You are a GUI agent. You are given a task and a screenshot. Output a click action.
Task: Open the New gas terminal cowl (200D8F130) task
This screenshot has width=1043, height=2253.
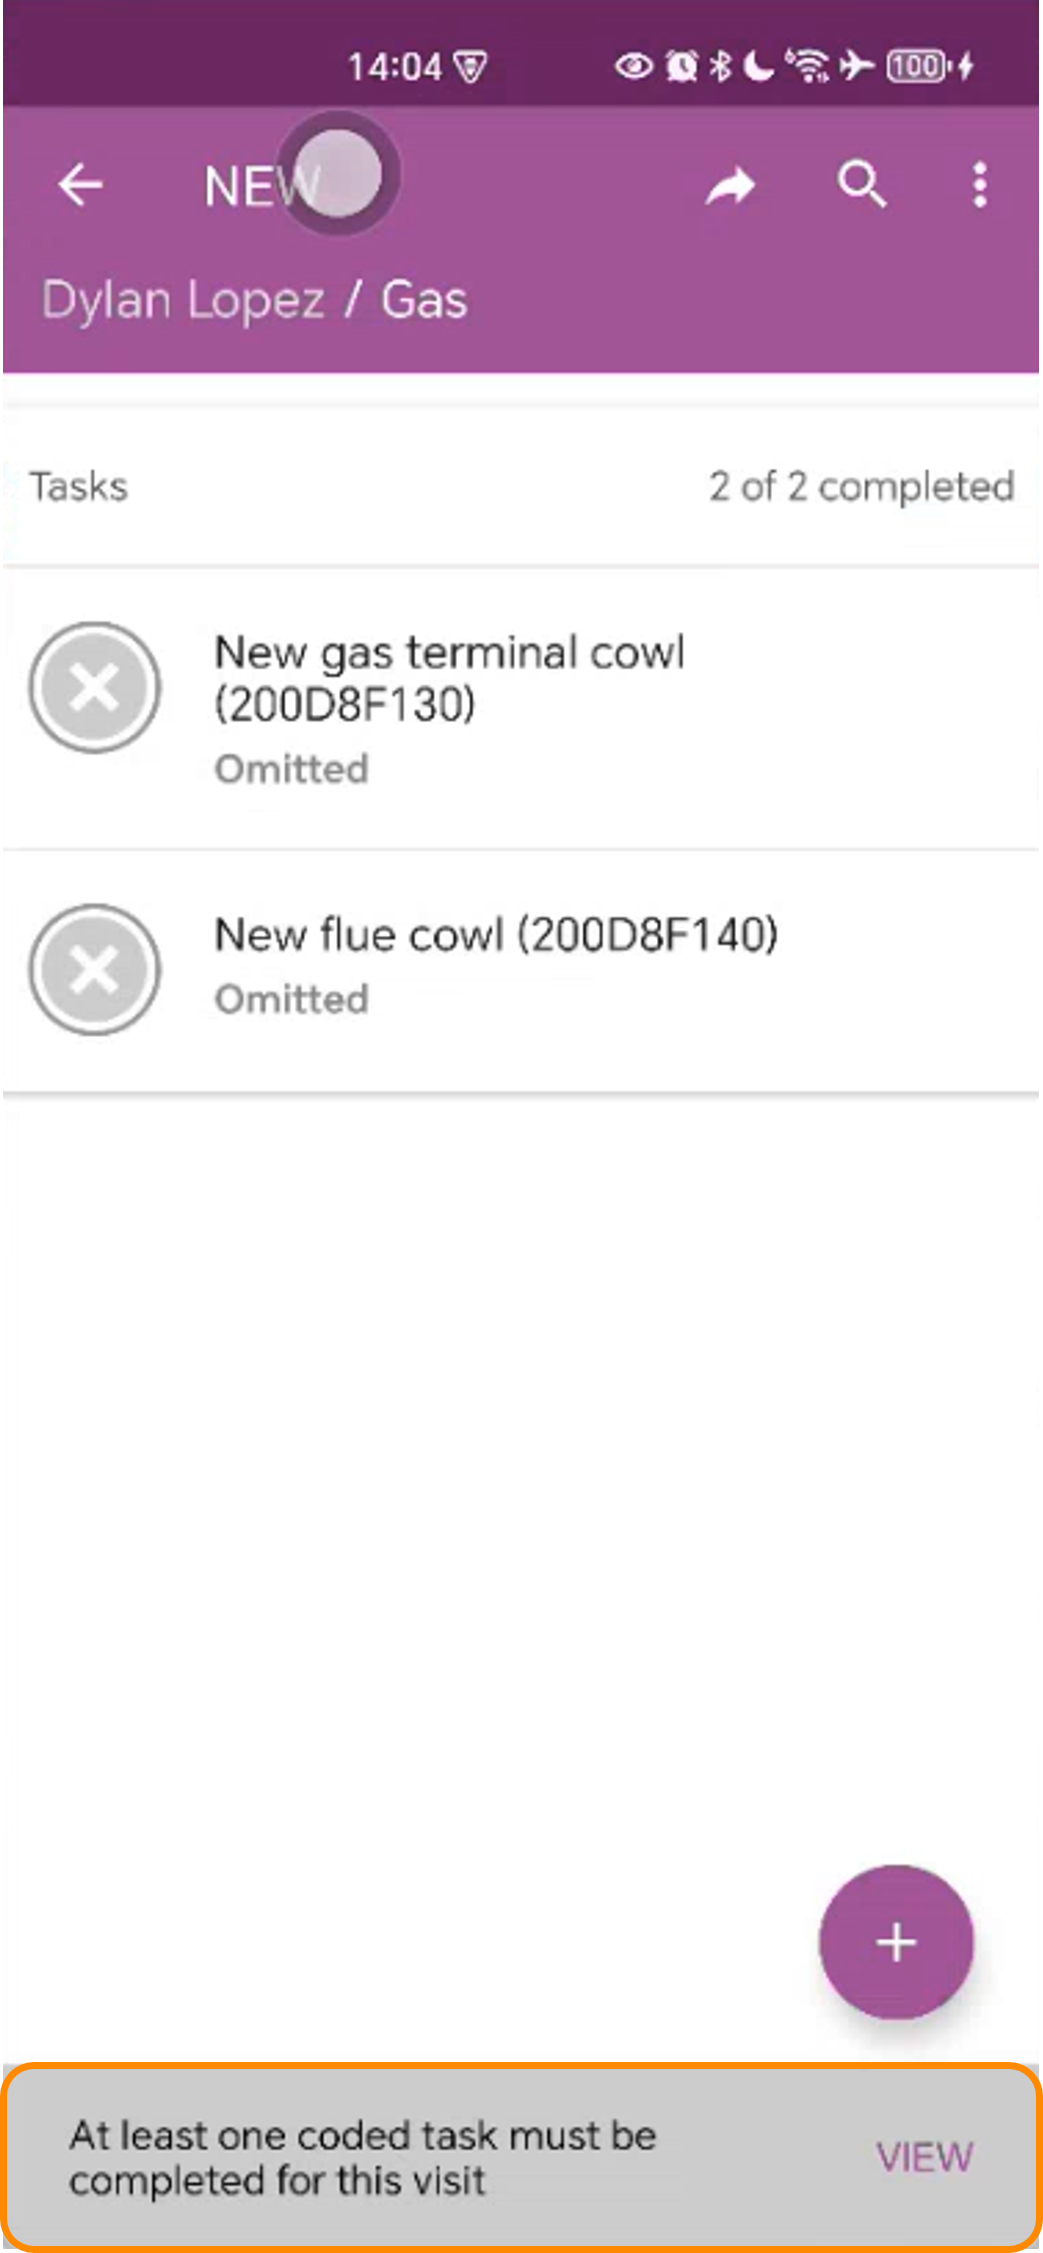tap(450, 678)
